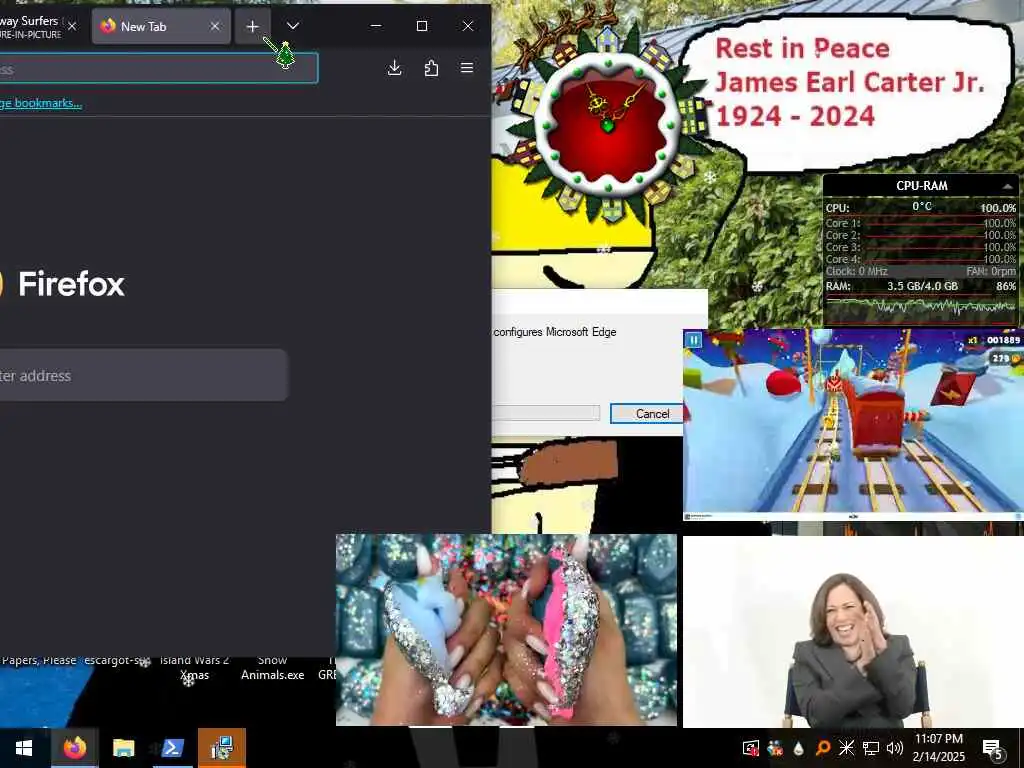Screen dimensions: 1024x768
Task: Click the water droplet tray icon
Action: (799, 748)
